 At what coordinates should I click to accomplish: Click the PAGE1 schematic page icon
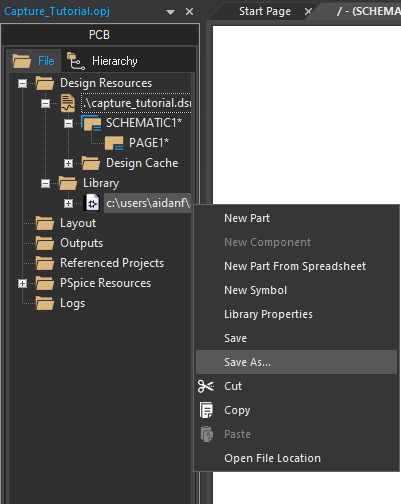click(x=114, y=143)
